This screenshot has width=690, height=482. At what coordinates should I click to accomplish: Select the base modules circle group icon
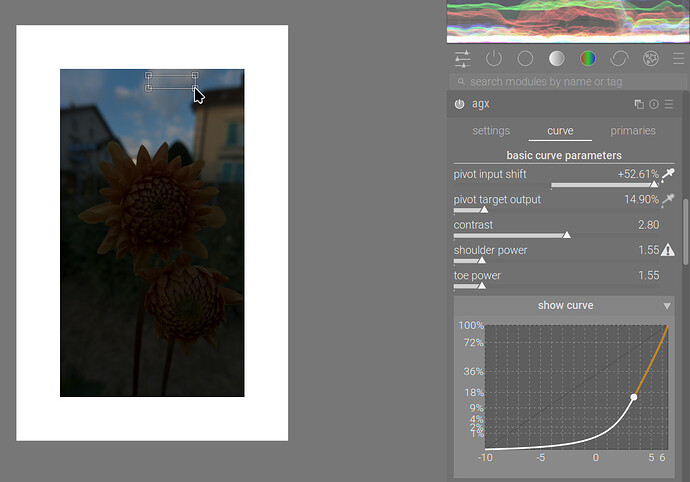click(x=525, y=59)
